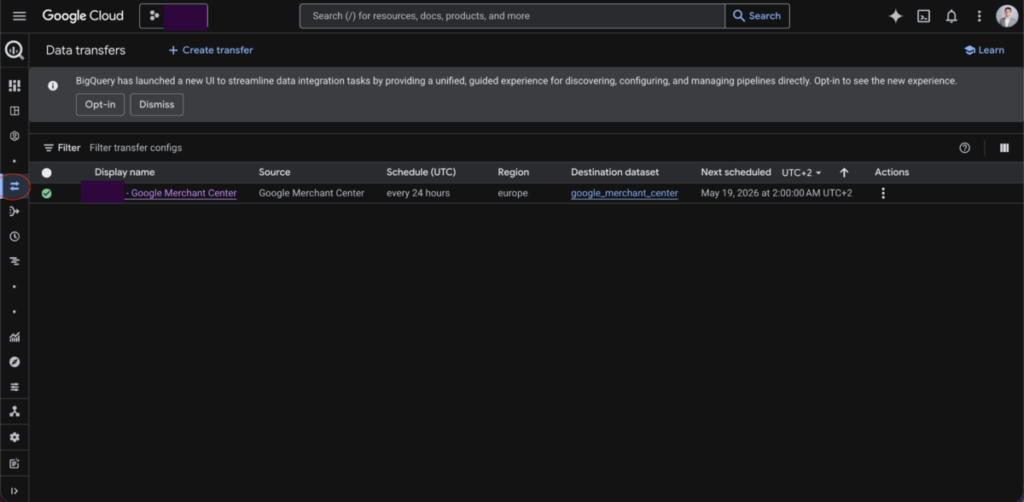Open google_merchant_center destination dataset link
1024x502 pixels.
(x=624, y=193)
